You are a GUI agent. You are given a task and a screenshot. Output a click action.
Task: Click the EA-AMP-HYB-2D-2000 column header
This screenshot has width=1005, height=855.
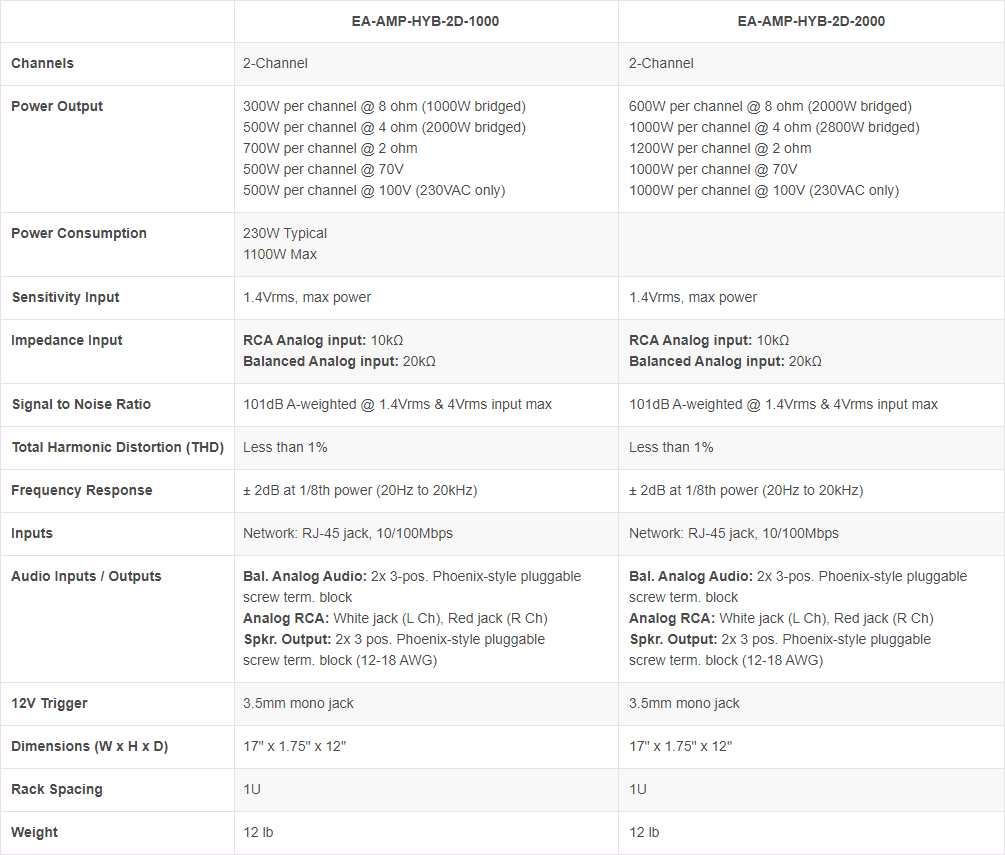[x=811, y=21]
